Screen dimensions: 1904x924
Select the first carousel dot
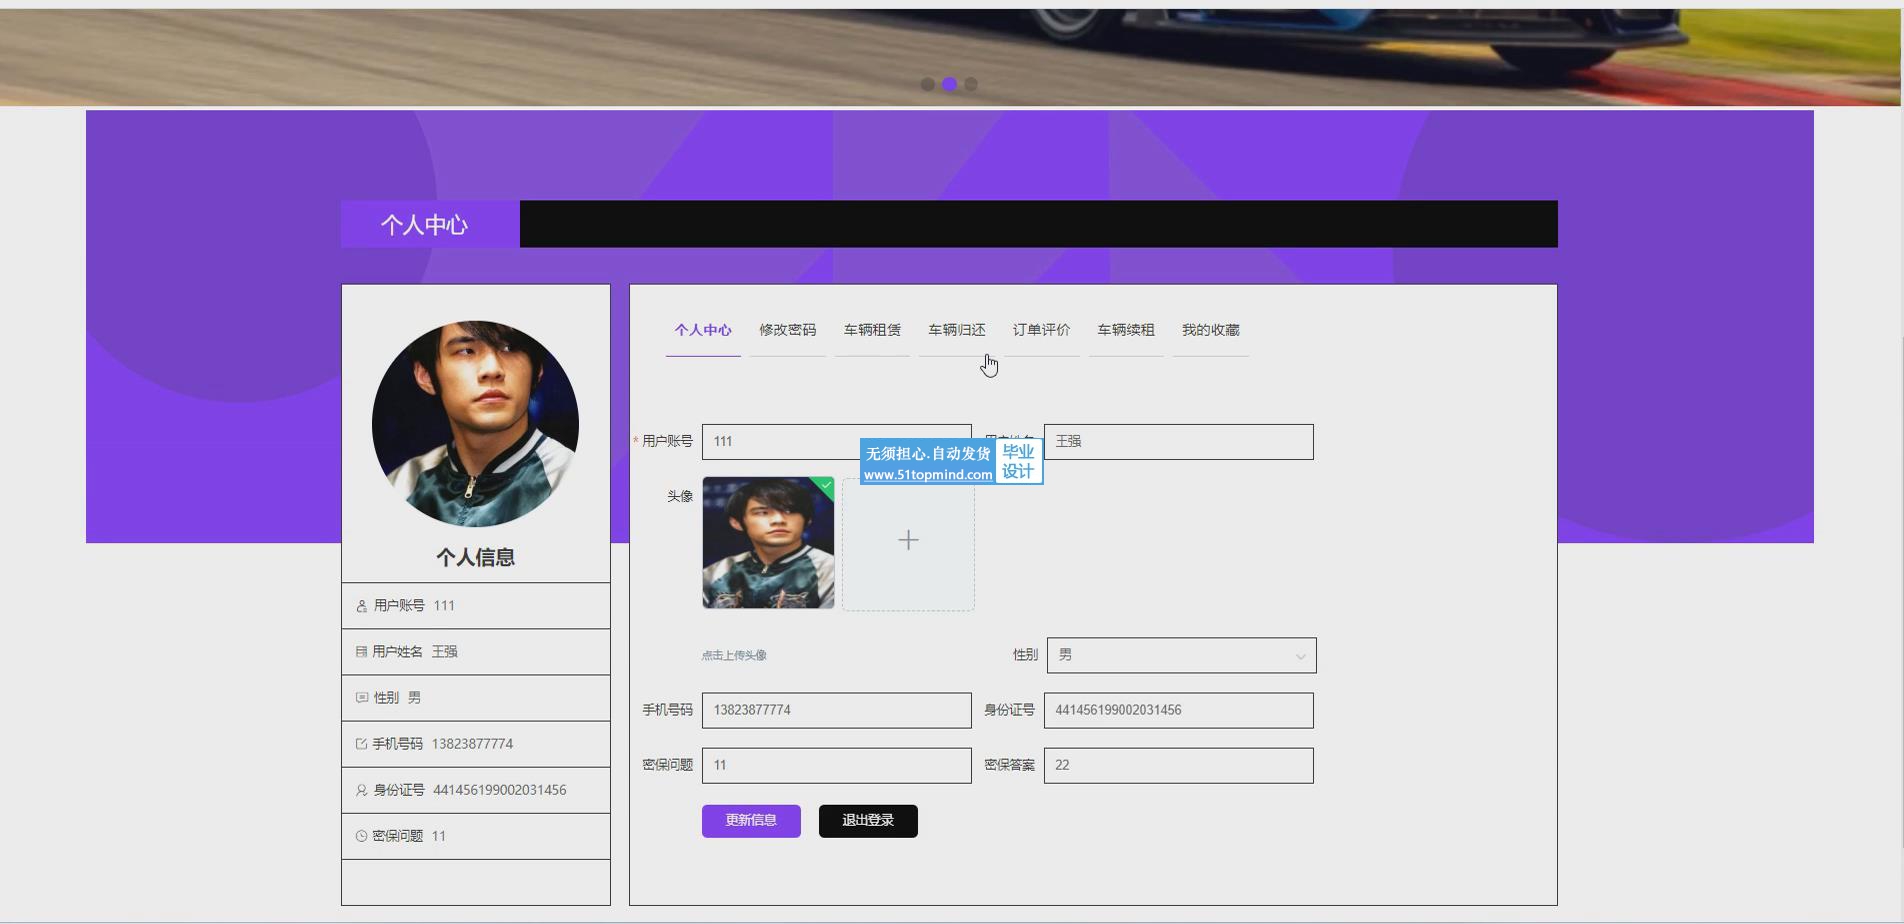tap(928, 84)
